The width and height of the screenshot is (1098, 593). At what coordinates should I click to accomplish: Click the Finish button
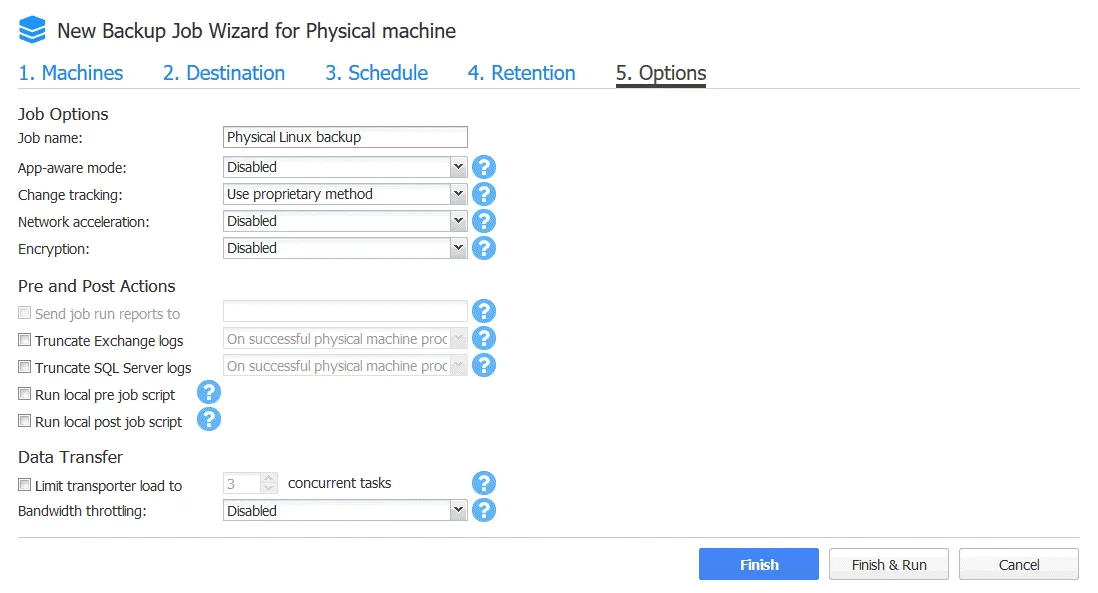758,564
